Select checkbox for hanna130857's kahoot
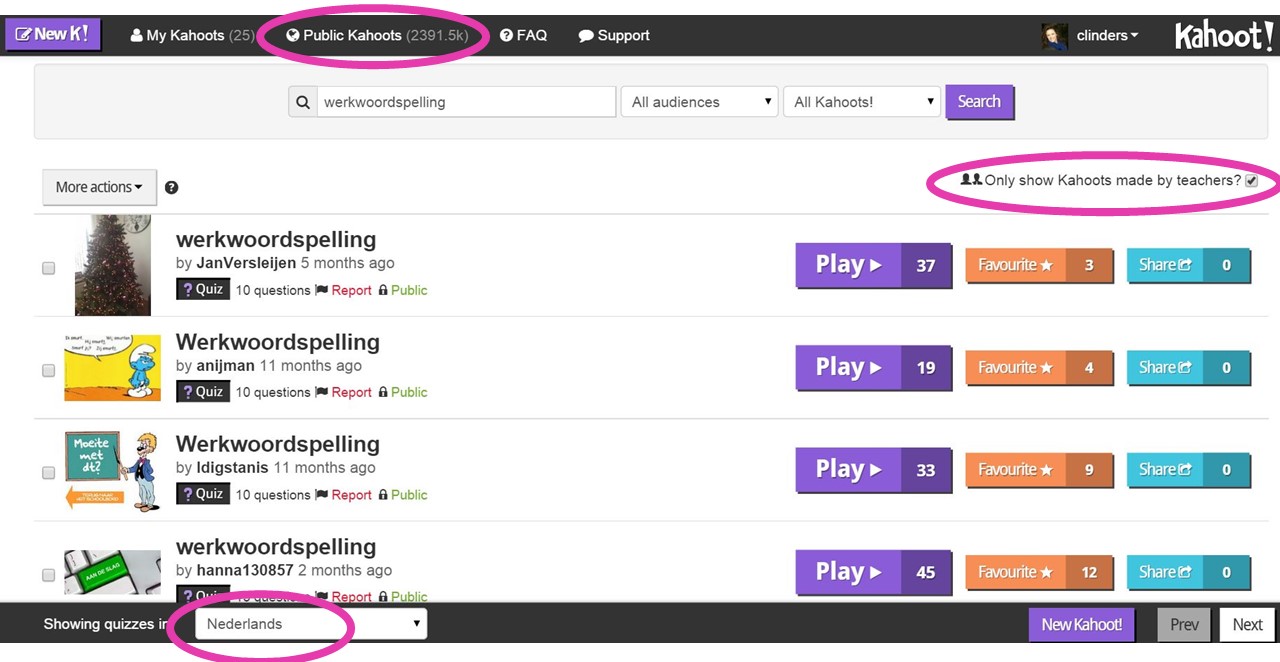 coord(48,575)
